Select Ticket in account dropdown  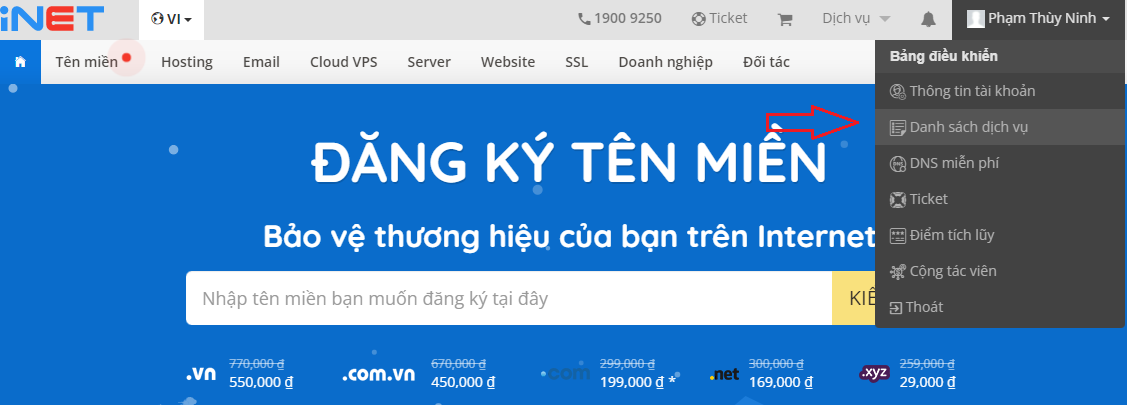click(x=999, y=199)
